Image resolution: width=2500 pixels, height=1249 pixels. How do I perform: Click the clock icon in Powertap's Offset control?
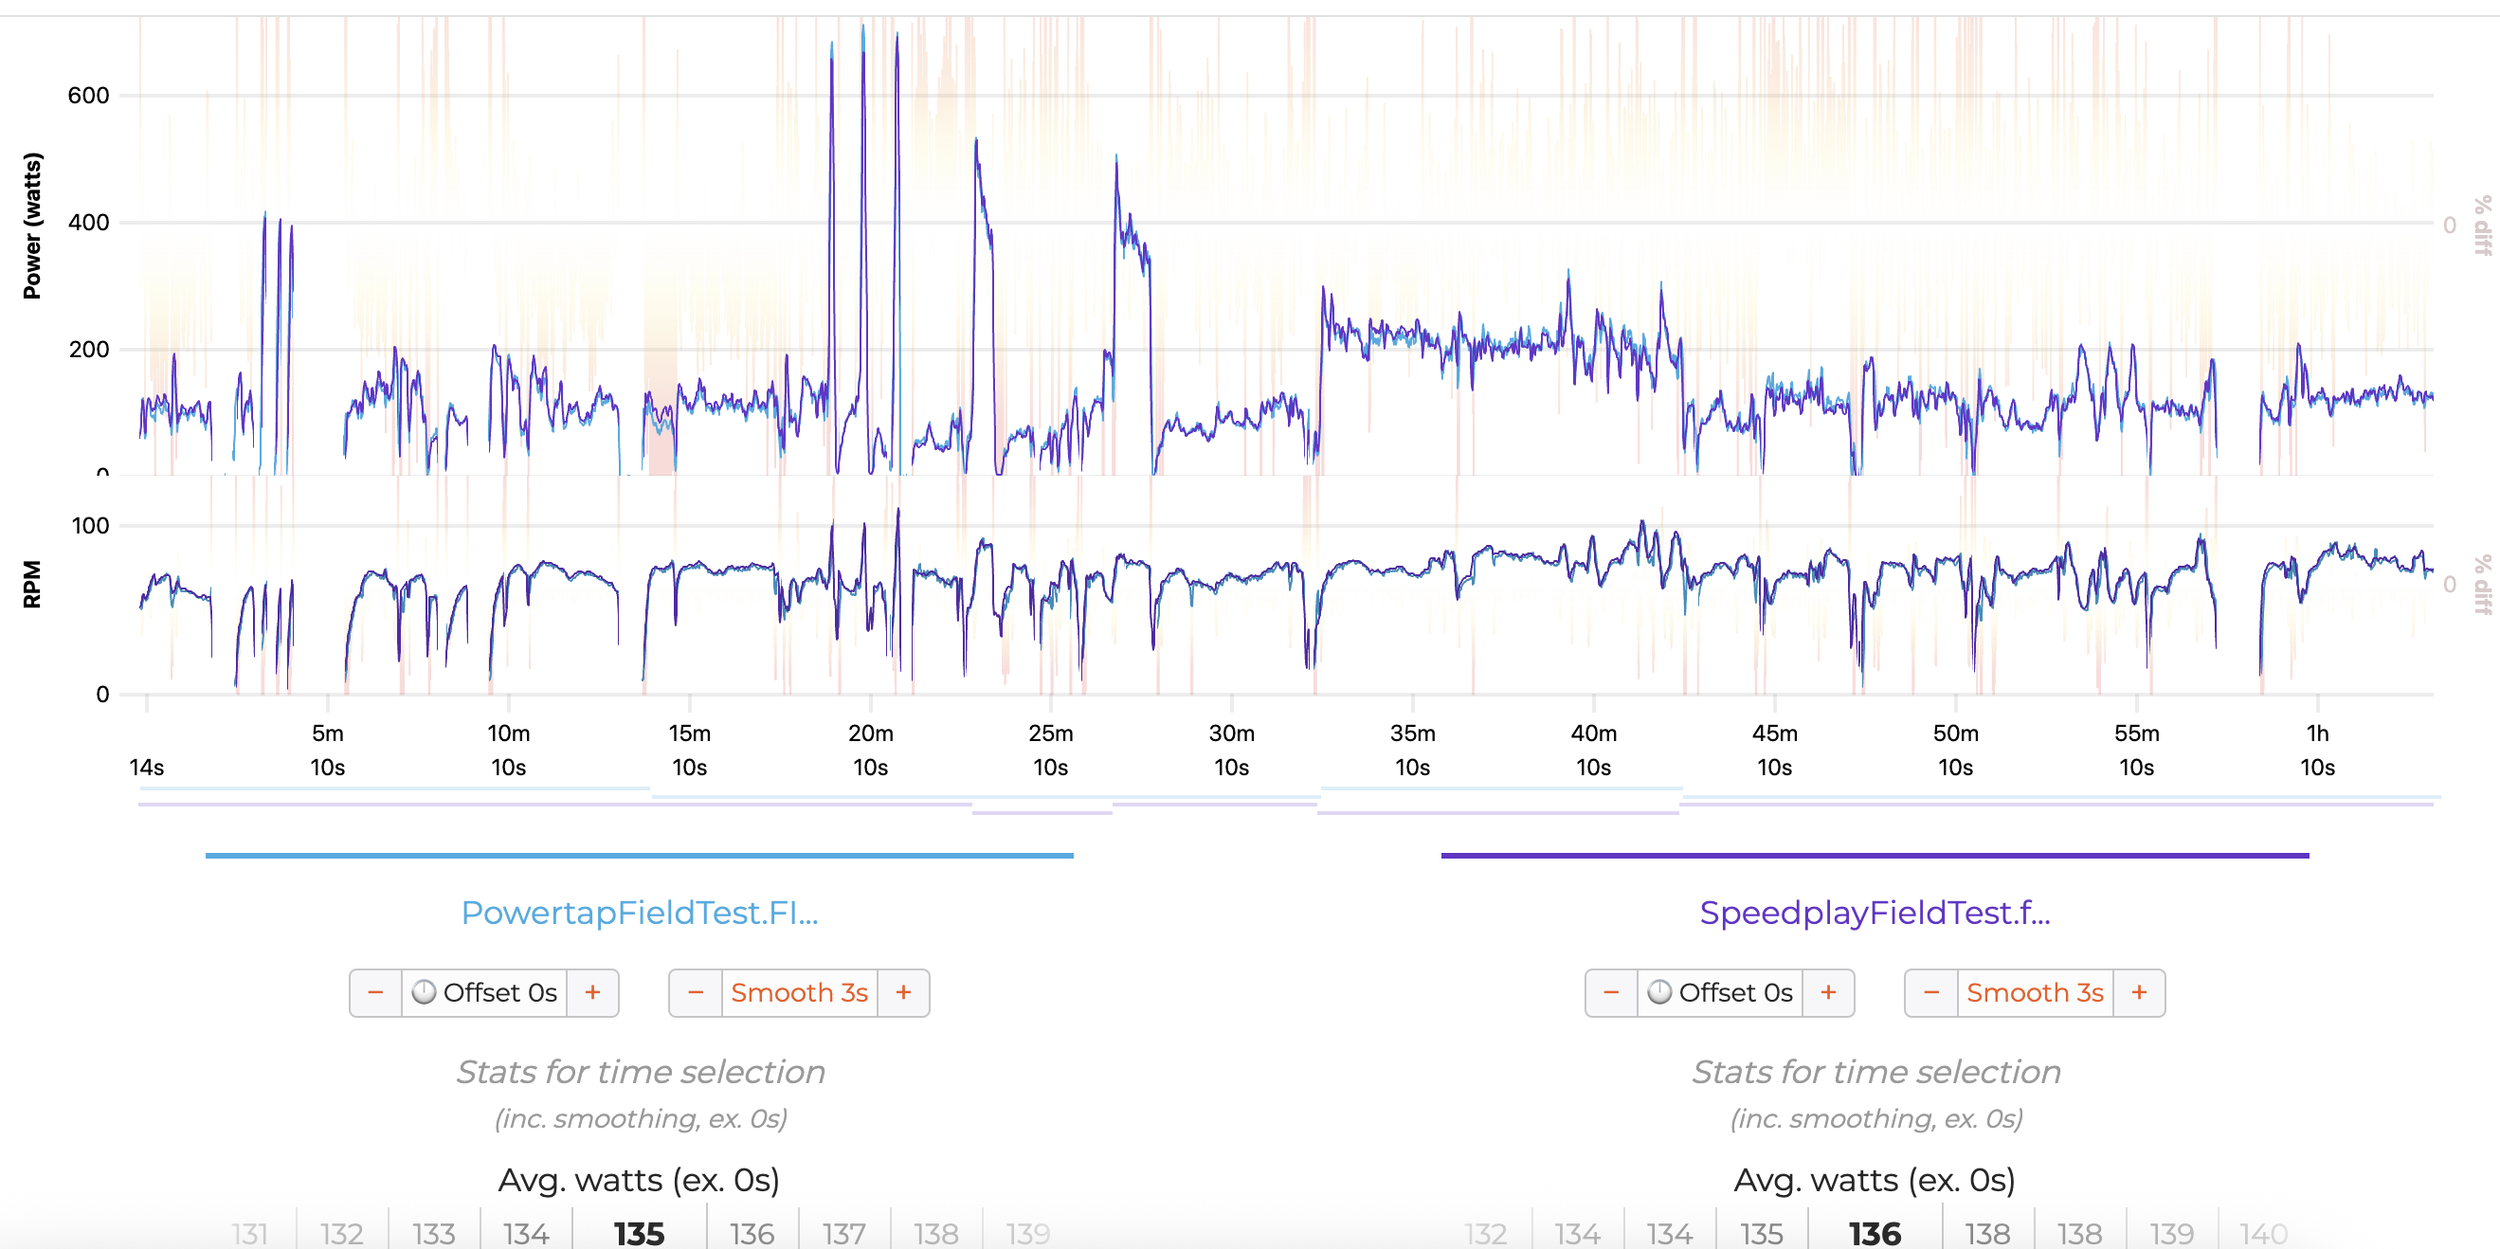click(x=425, y=992)
